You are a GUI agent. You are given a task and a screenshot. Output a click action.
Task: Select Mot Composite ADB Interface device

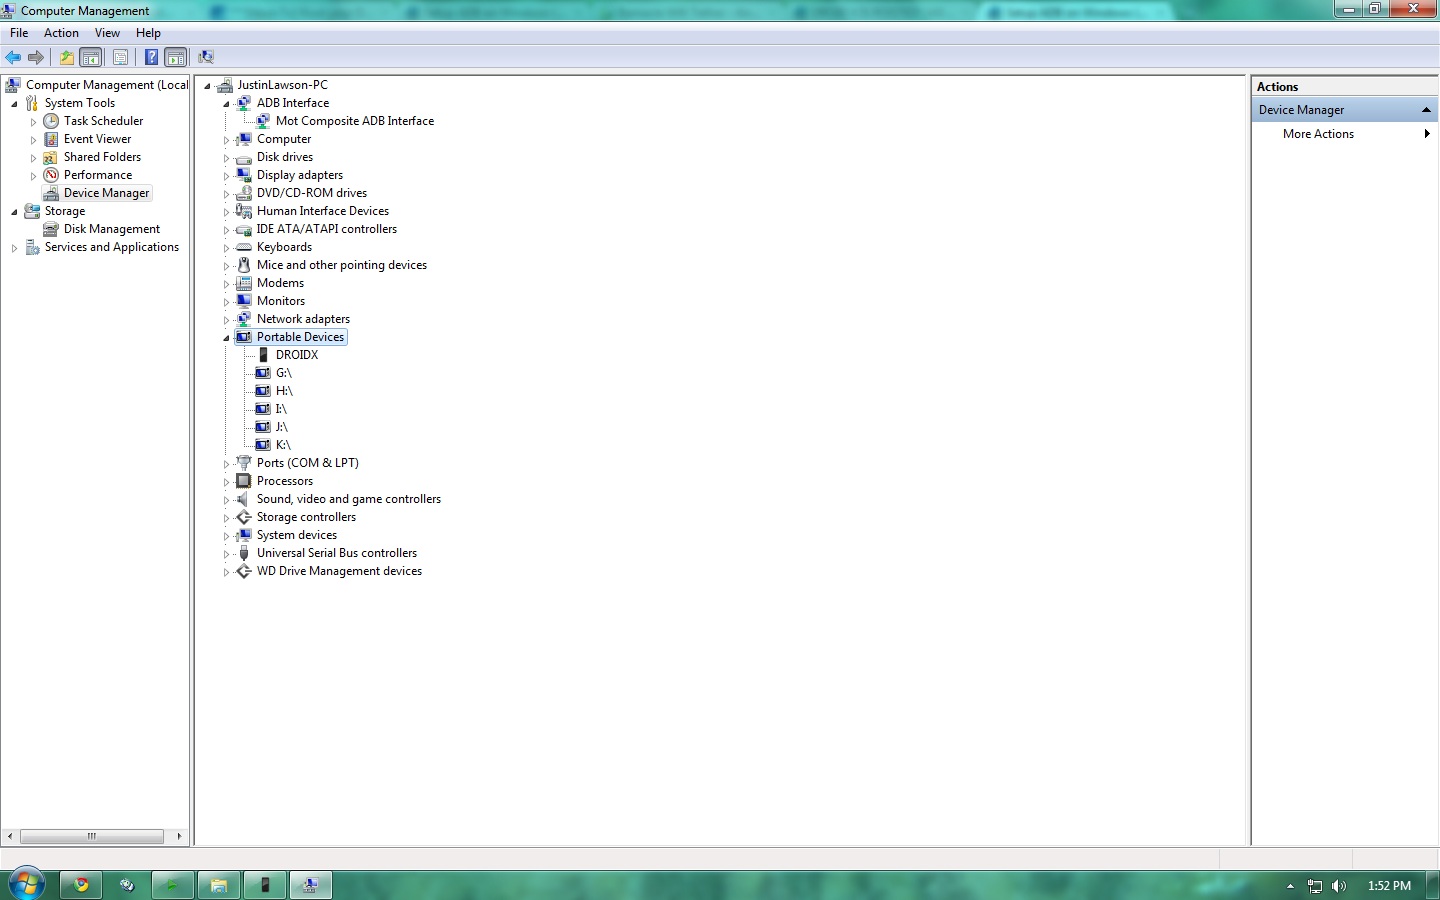tap(354, 121)
